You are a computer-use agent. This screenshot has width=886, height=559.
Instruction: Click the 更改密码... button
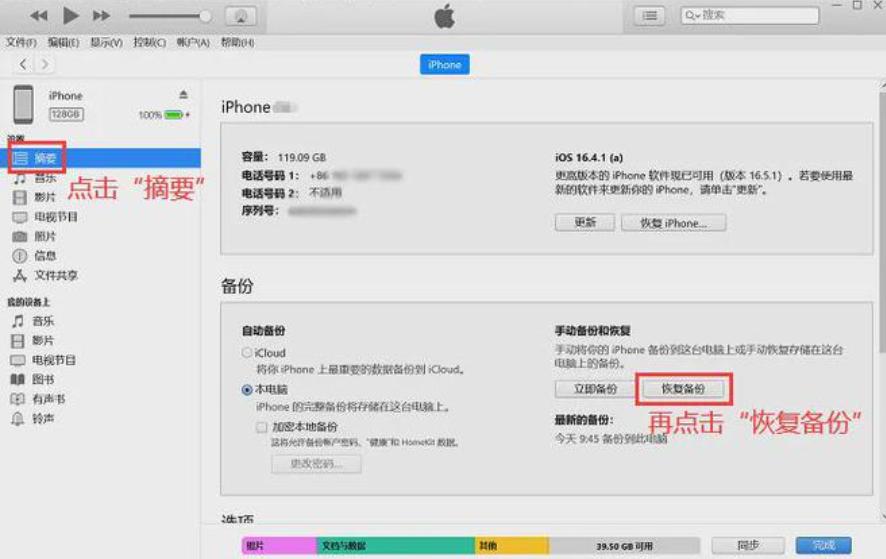click(x=316, y=463)
